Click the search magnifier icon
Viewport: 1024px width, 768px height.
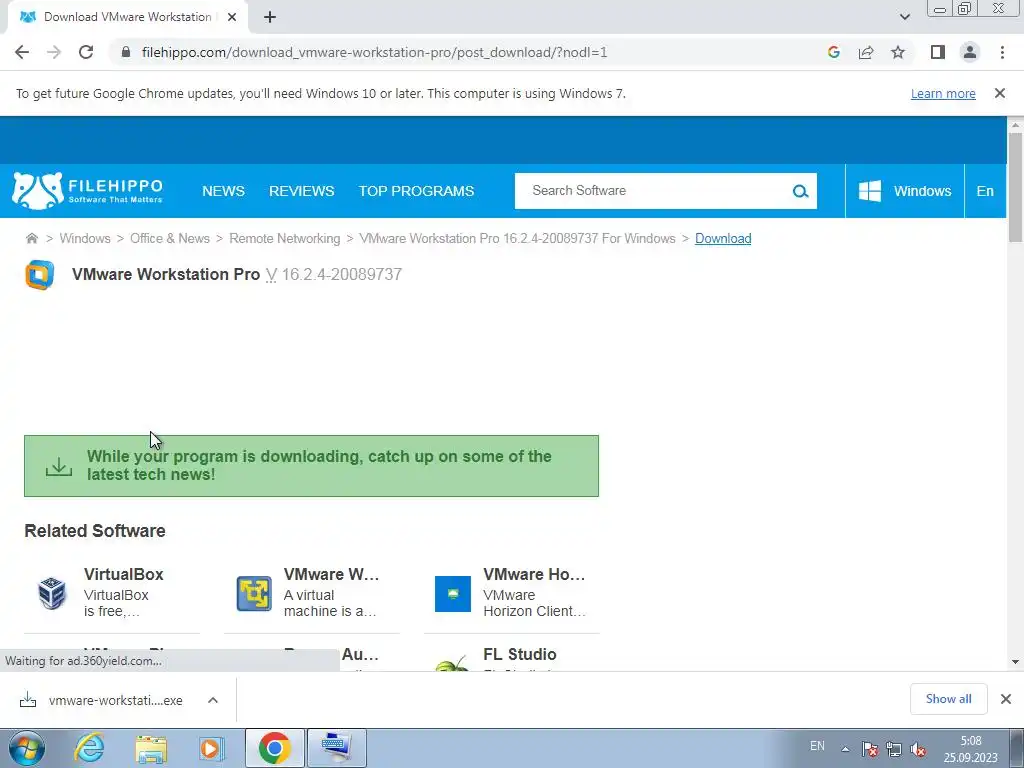point(801,191)
